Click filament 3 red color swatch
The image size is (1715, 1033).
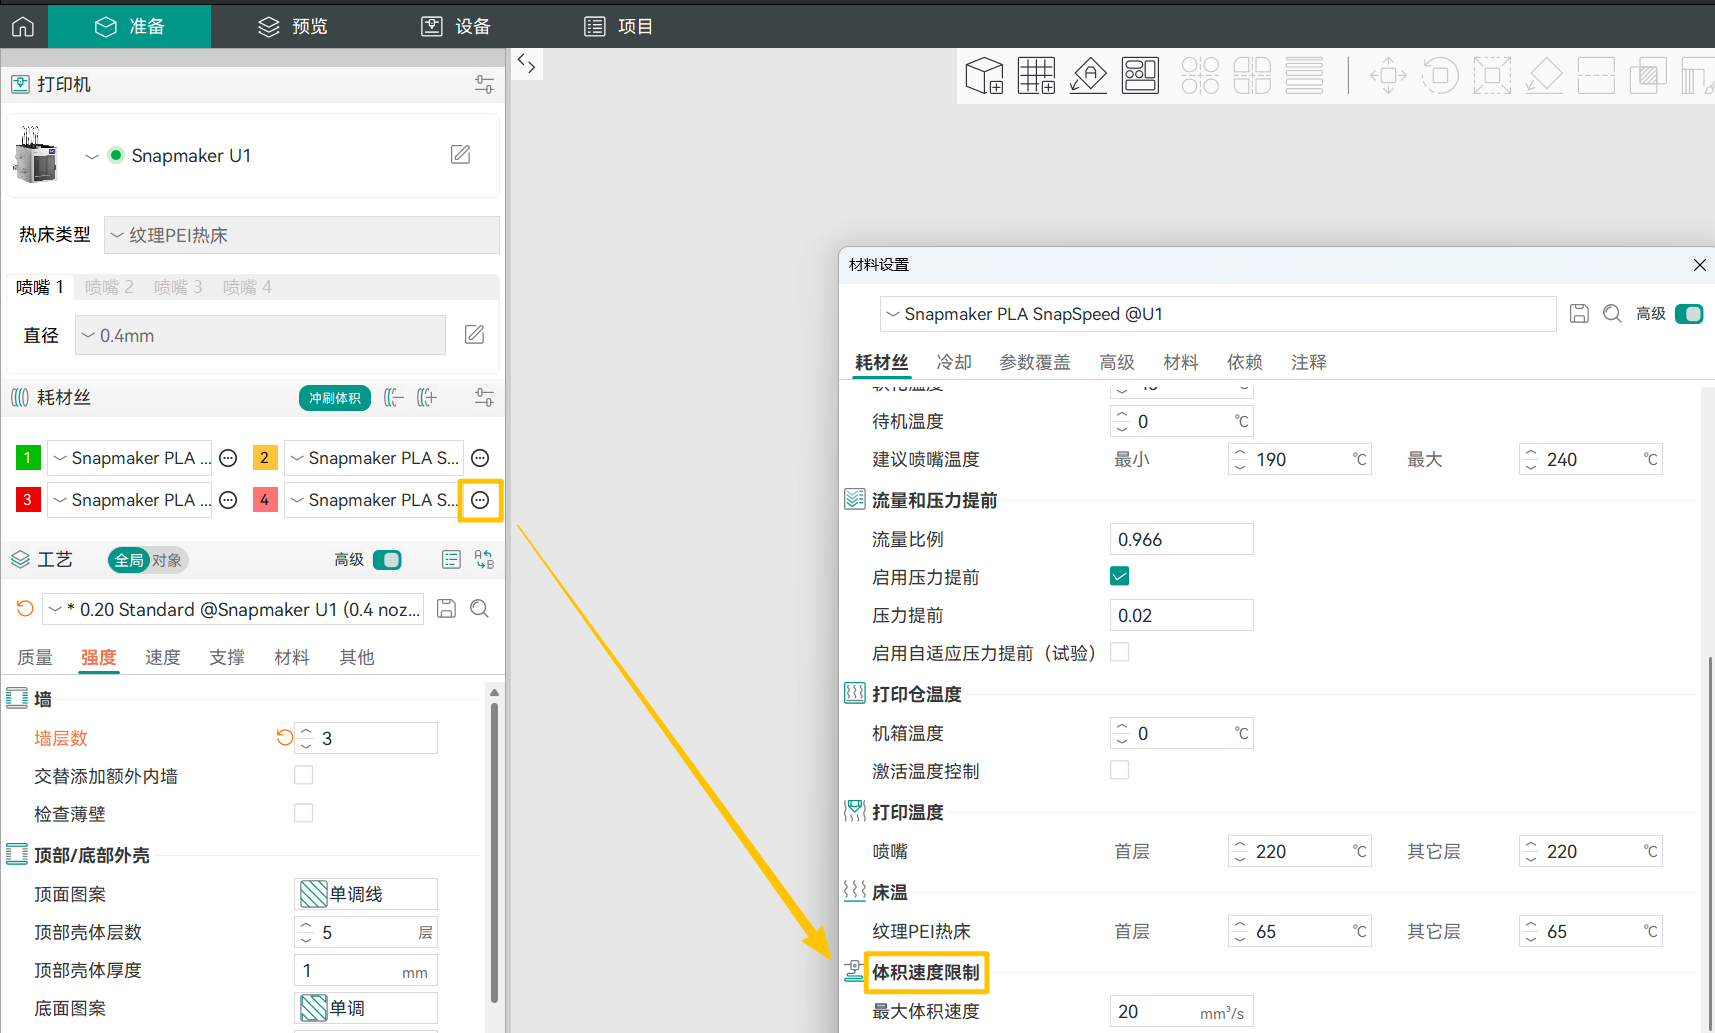coord(28,500)
